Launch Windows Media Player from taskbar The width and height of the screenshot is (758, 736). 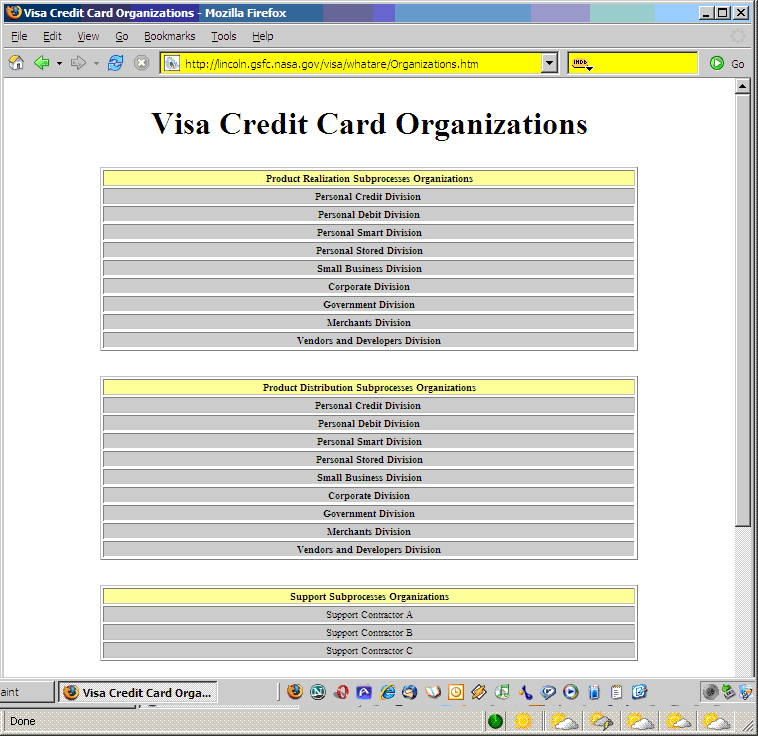coord(571,692)
